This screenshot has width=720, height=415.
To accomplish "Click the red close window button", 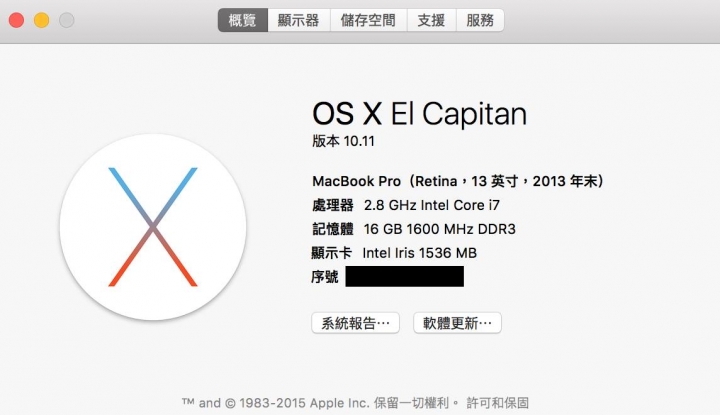I will tap(17, 20).
